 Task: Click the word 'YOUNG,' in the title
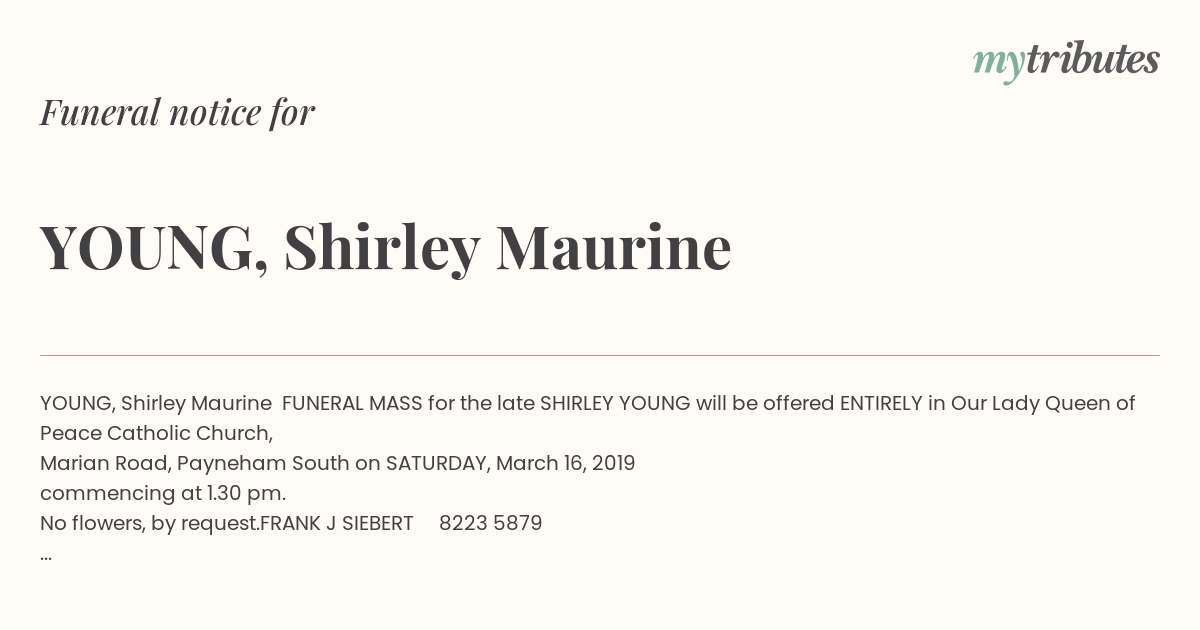coord(154,247)
